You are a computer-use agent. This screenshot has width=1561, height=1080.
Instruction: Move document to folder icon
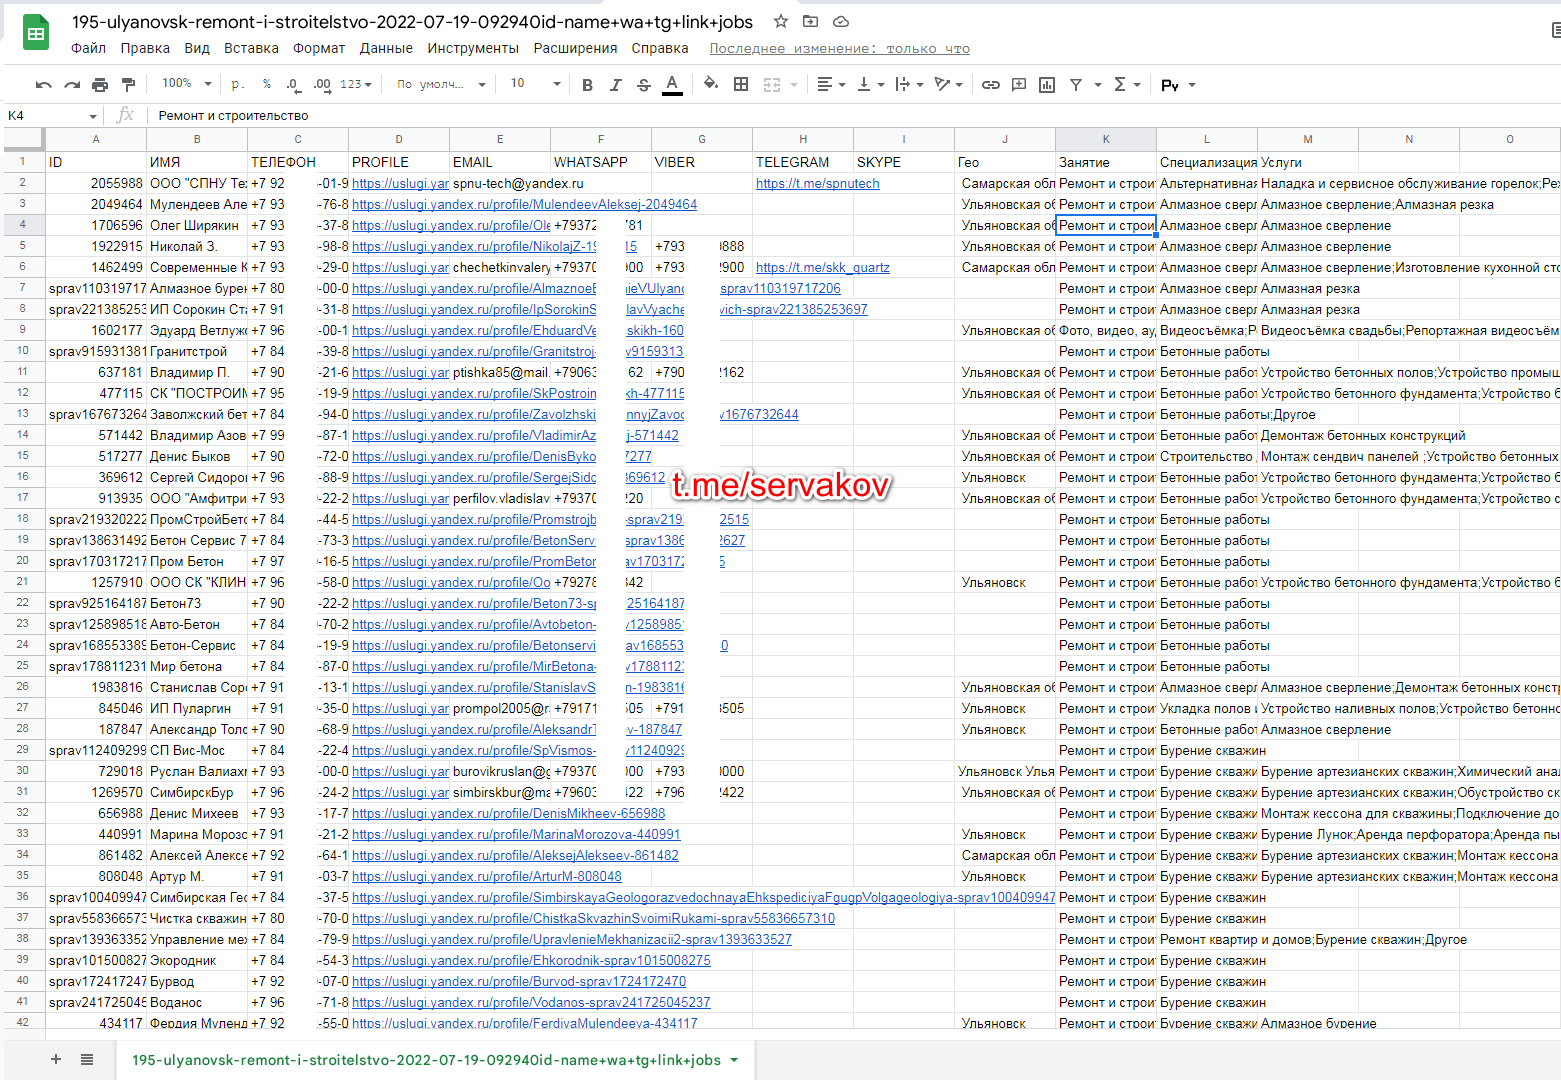tap(811, 21)
